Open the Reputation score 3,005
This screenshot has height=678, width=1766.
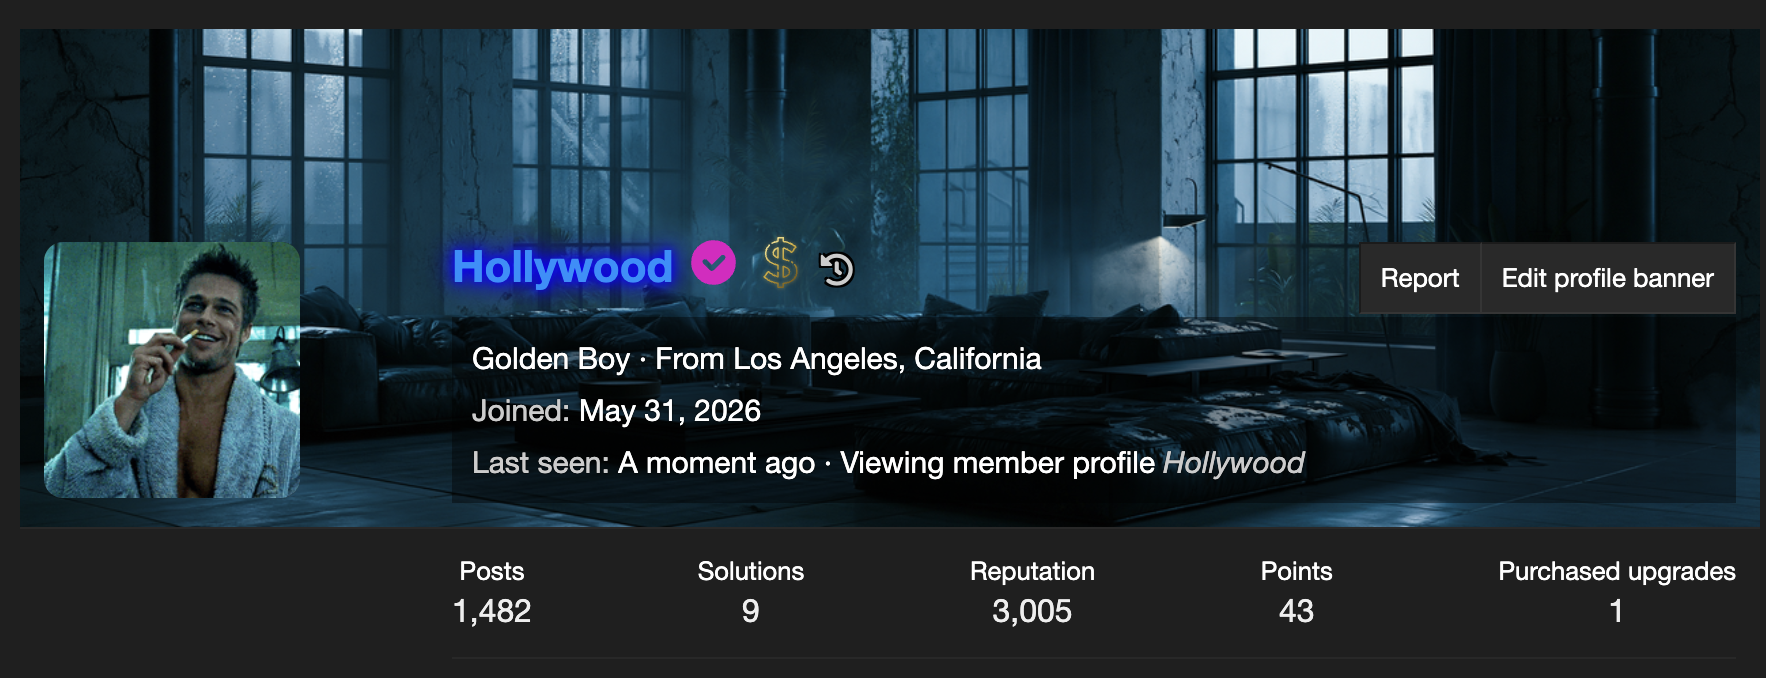1032,611
